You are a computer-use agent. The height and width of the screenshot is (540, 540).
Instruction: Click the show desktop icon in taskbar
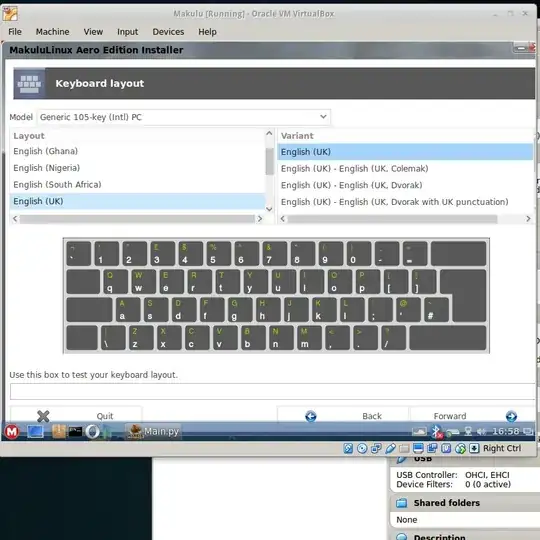click(35, 431)
